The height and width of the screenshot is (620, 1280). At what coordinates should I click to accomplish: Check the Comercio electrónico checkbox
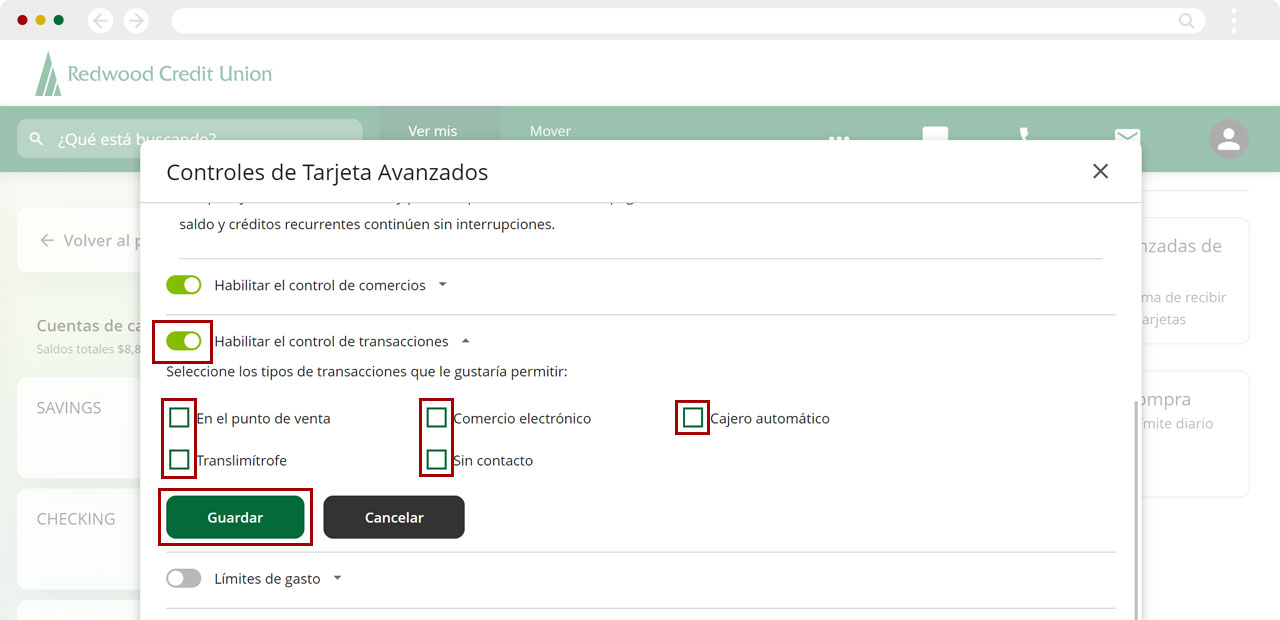point(436,418)
